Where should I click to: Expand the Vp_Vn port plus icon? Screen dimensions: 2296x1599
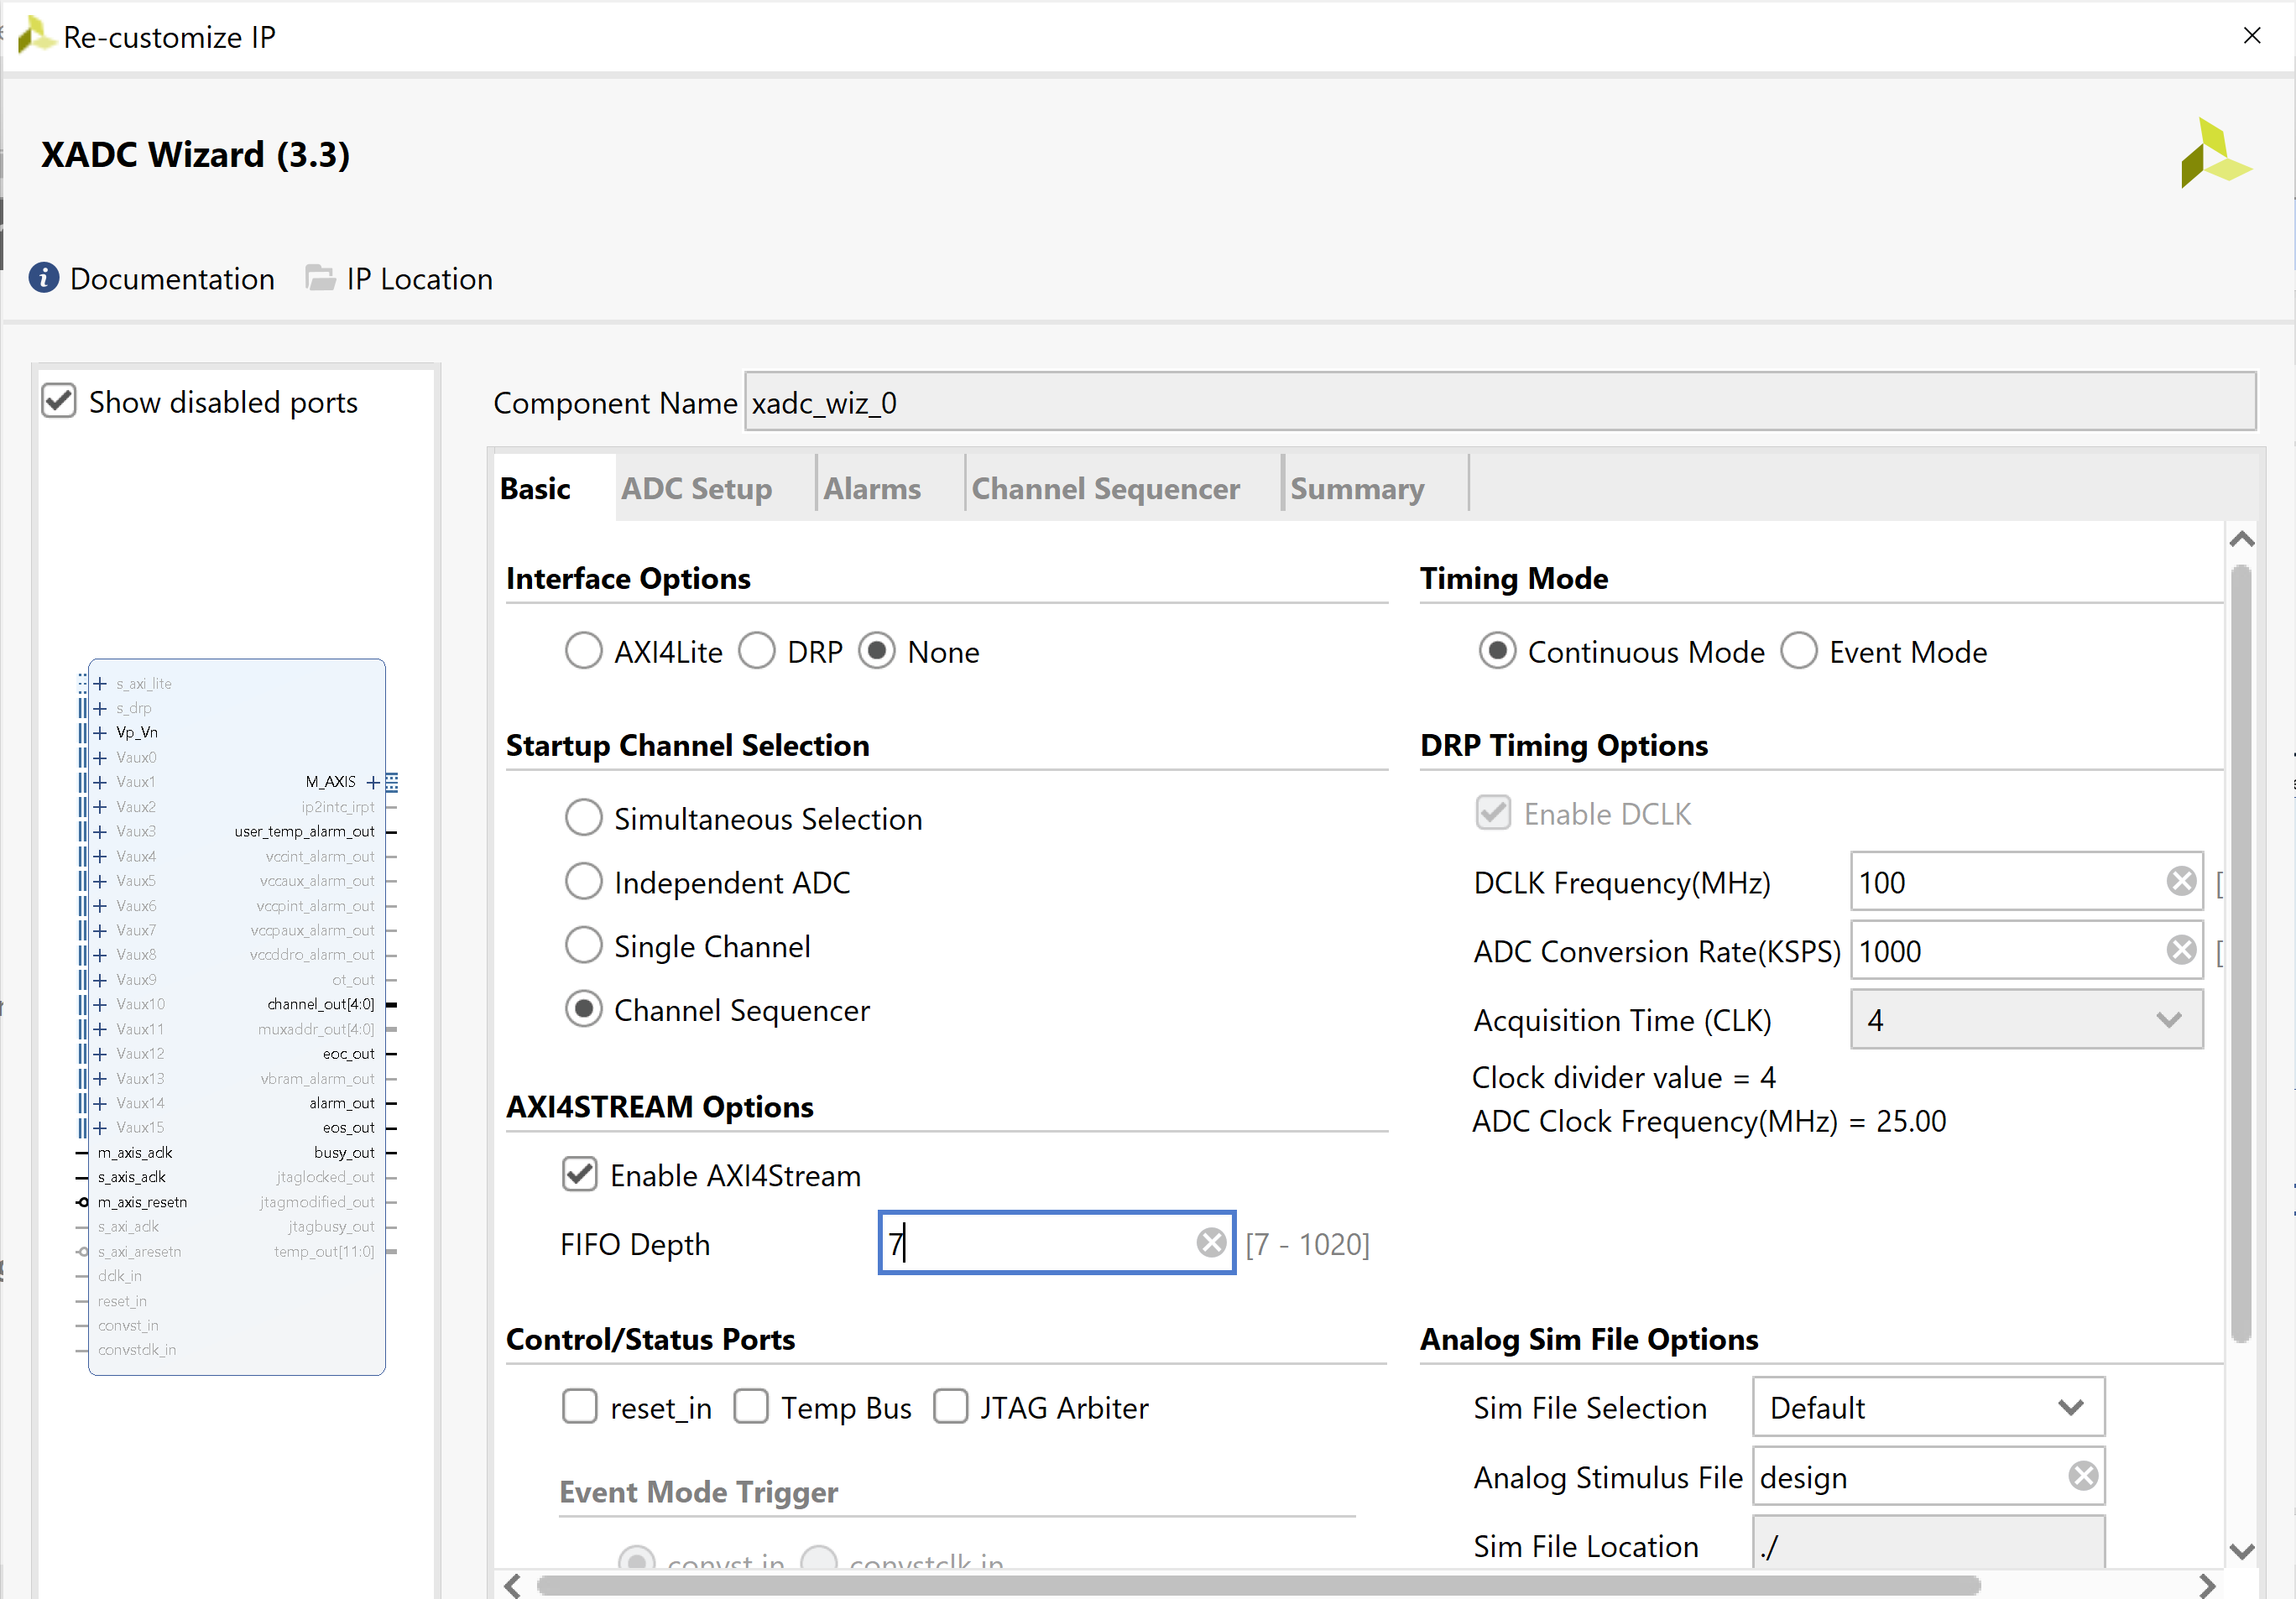[x=100, y=732]
